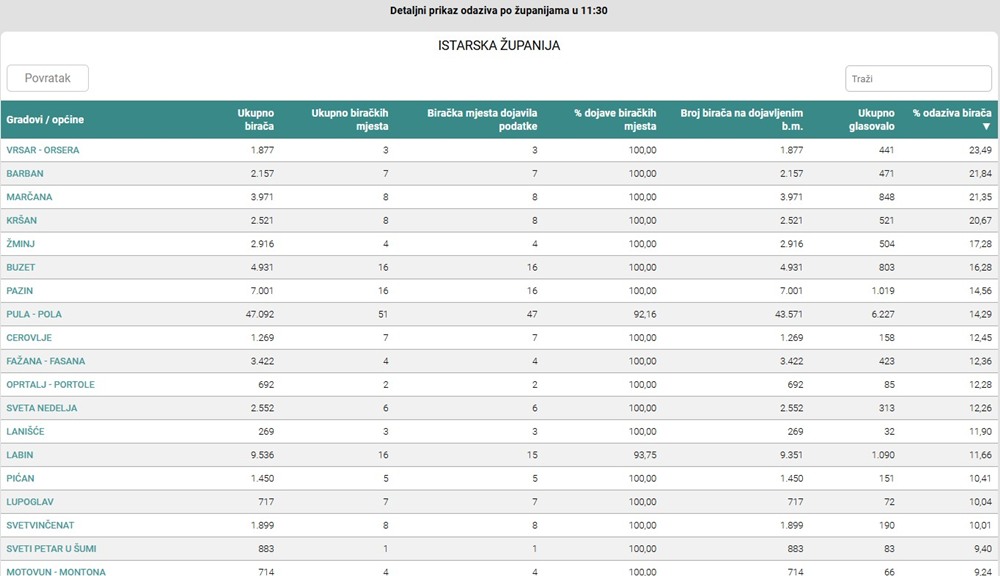Open the BARBAN municipality link
The image size is (1000, 576).
25,174
